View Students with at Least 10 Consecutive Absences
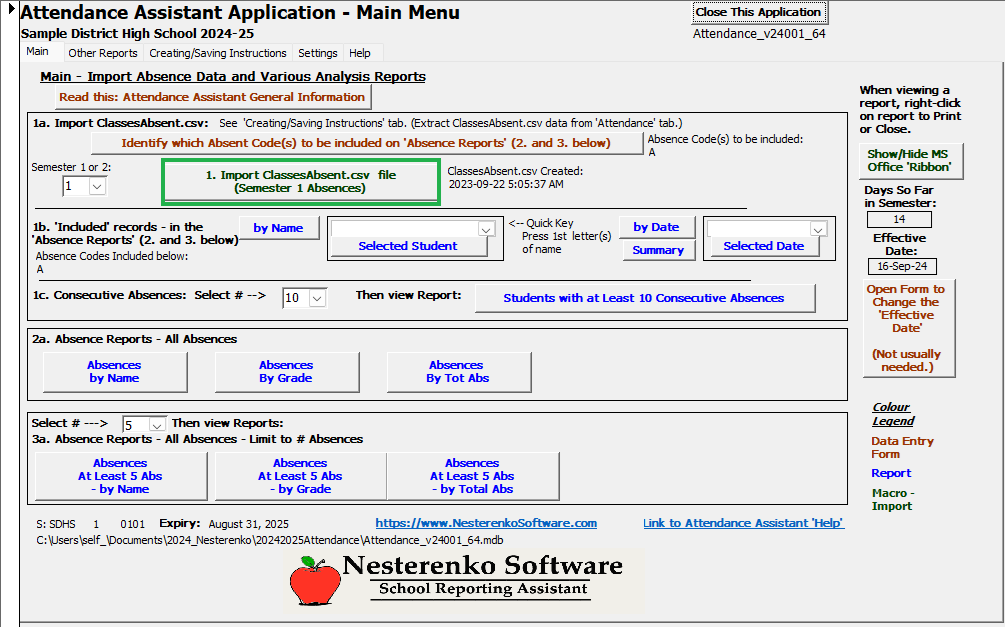 coord(644,298)
